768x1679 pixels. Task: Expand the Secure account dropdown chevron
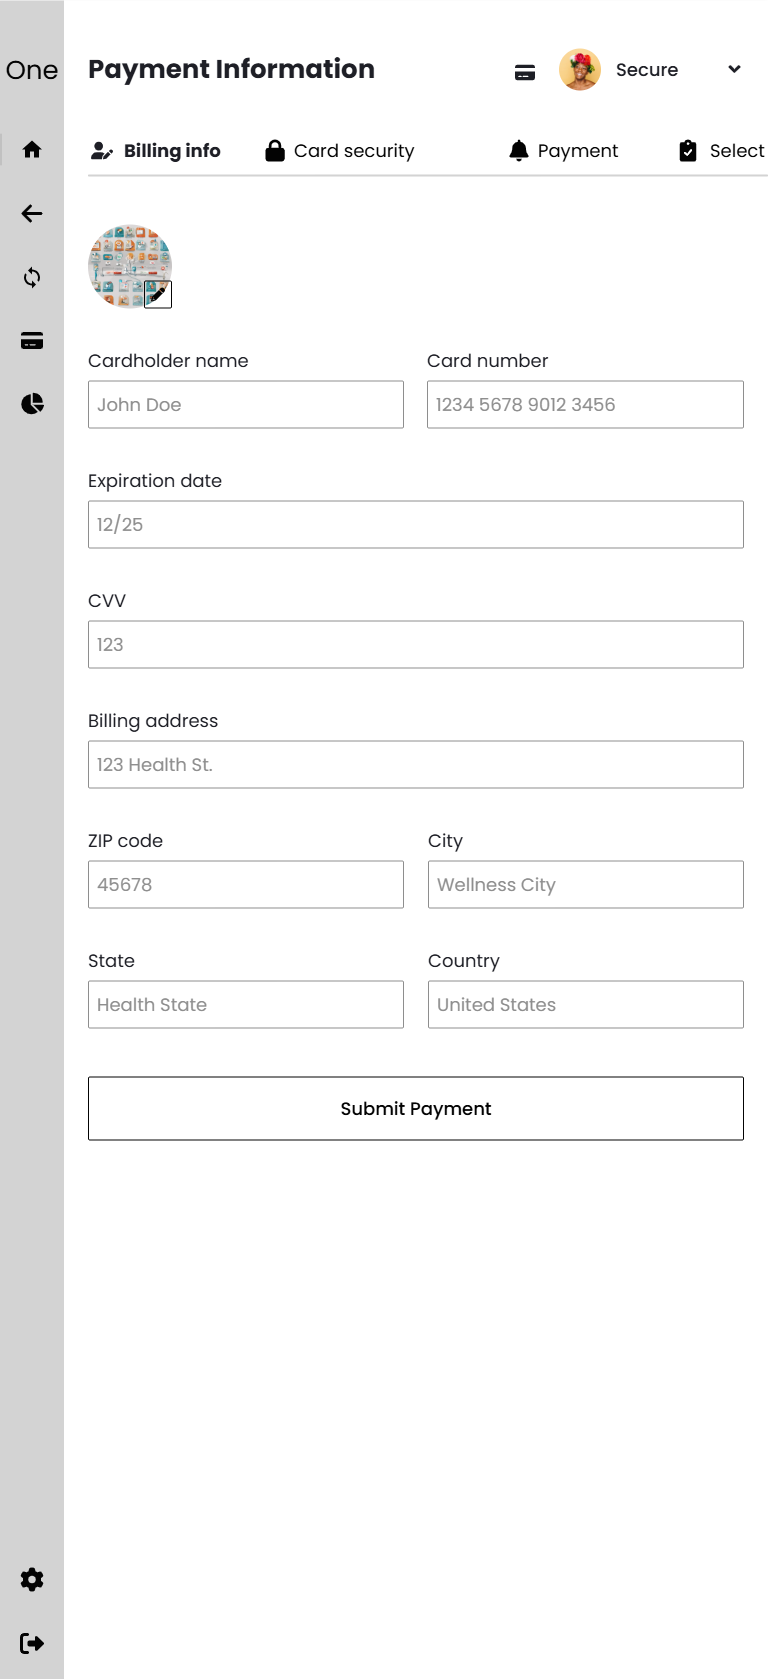[734, 69]
